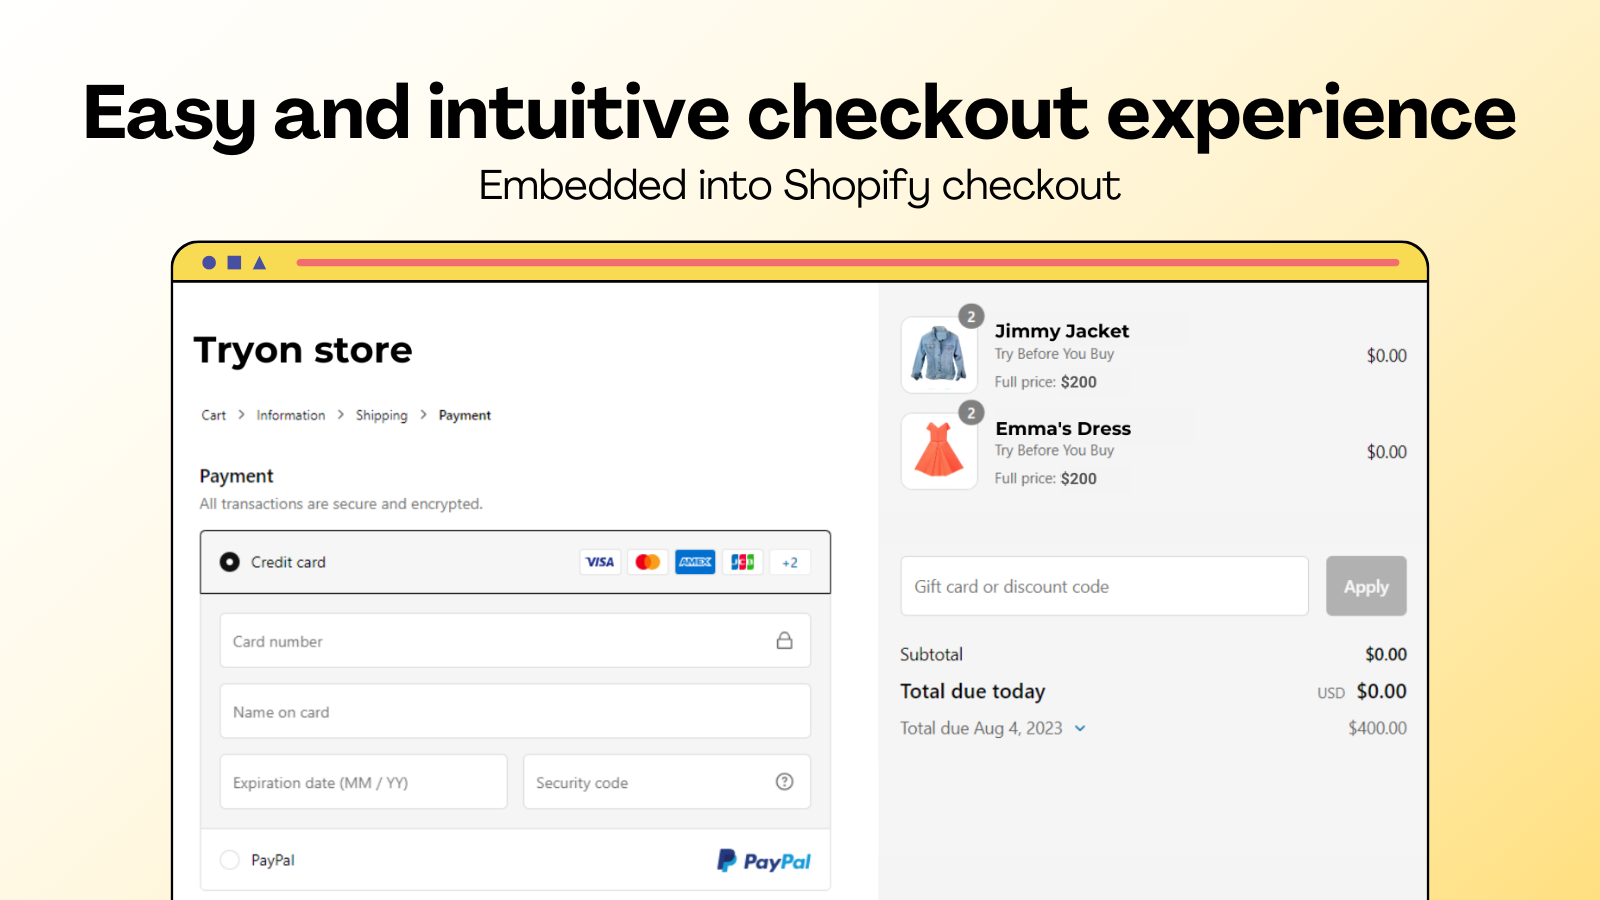Click the Name on card field

pyautogui.click(x=515, y=712)
